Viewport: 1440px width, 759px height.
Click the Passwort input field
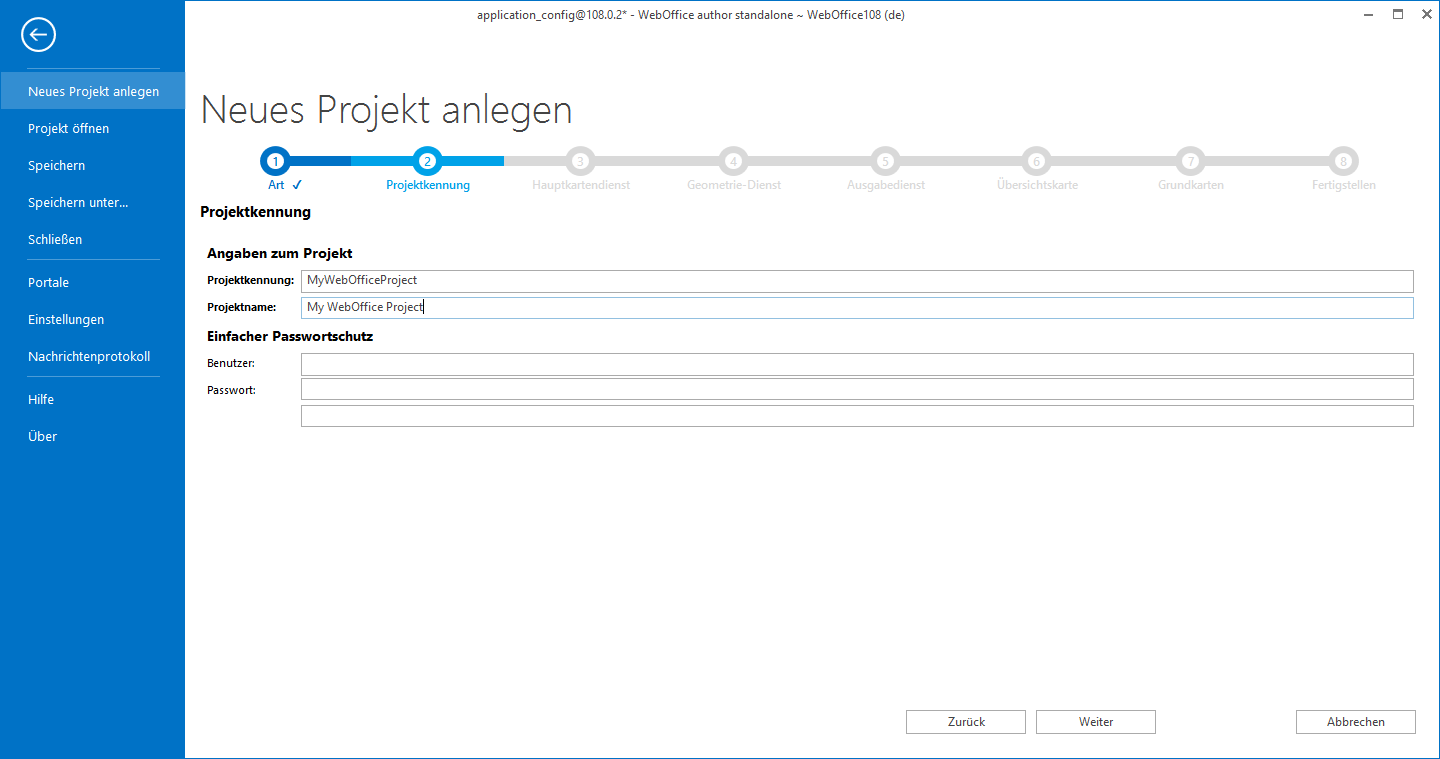(856, 389)
